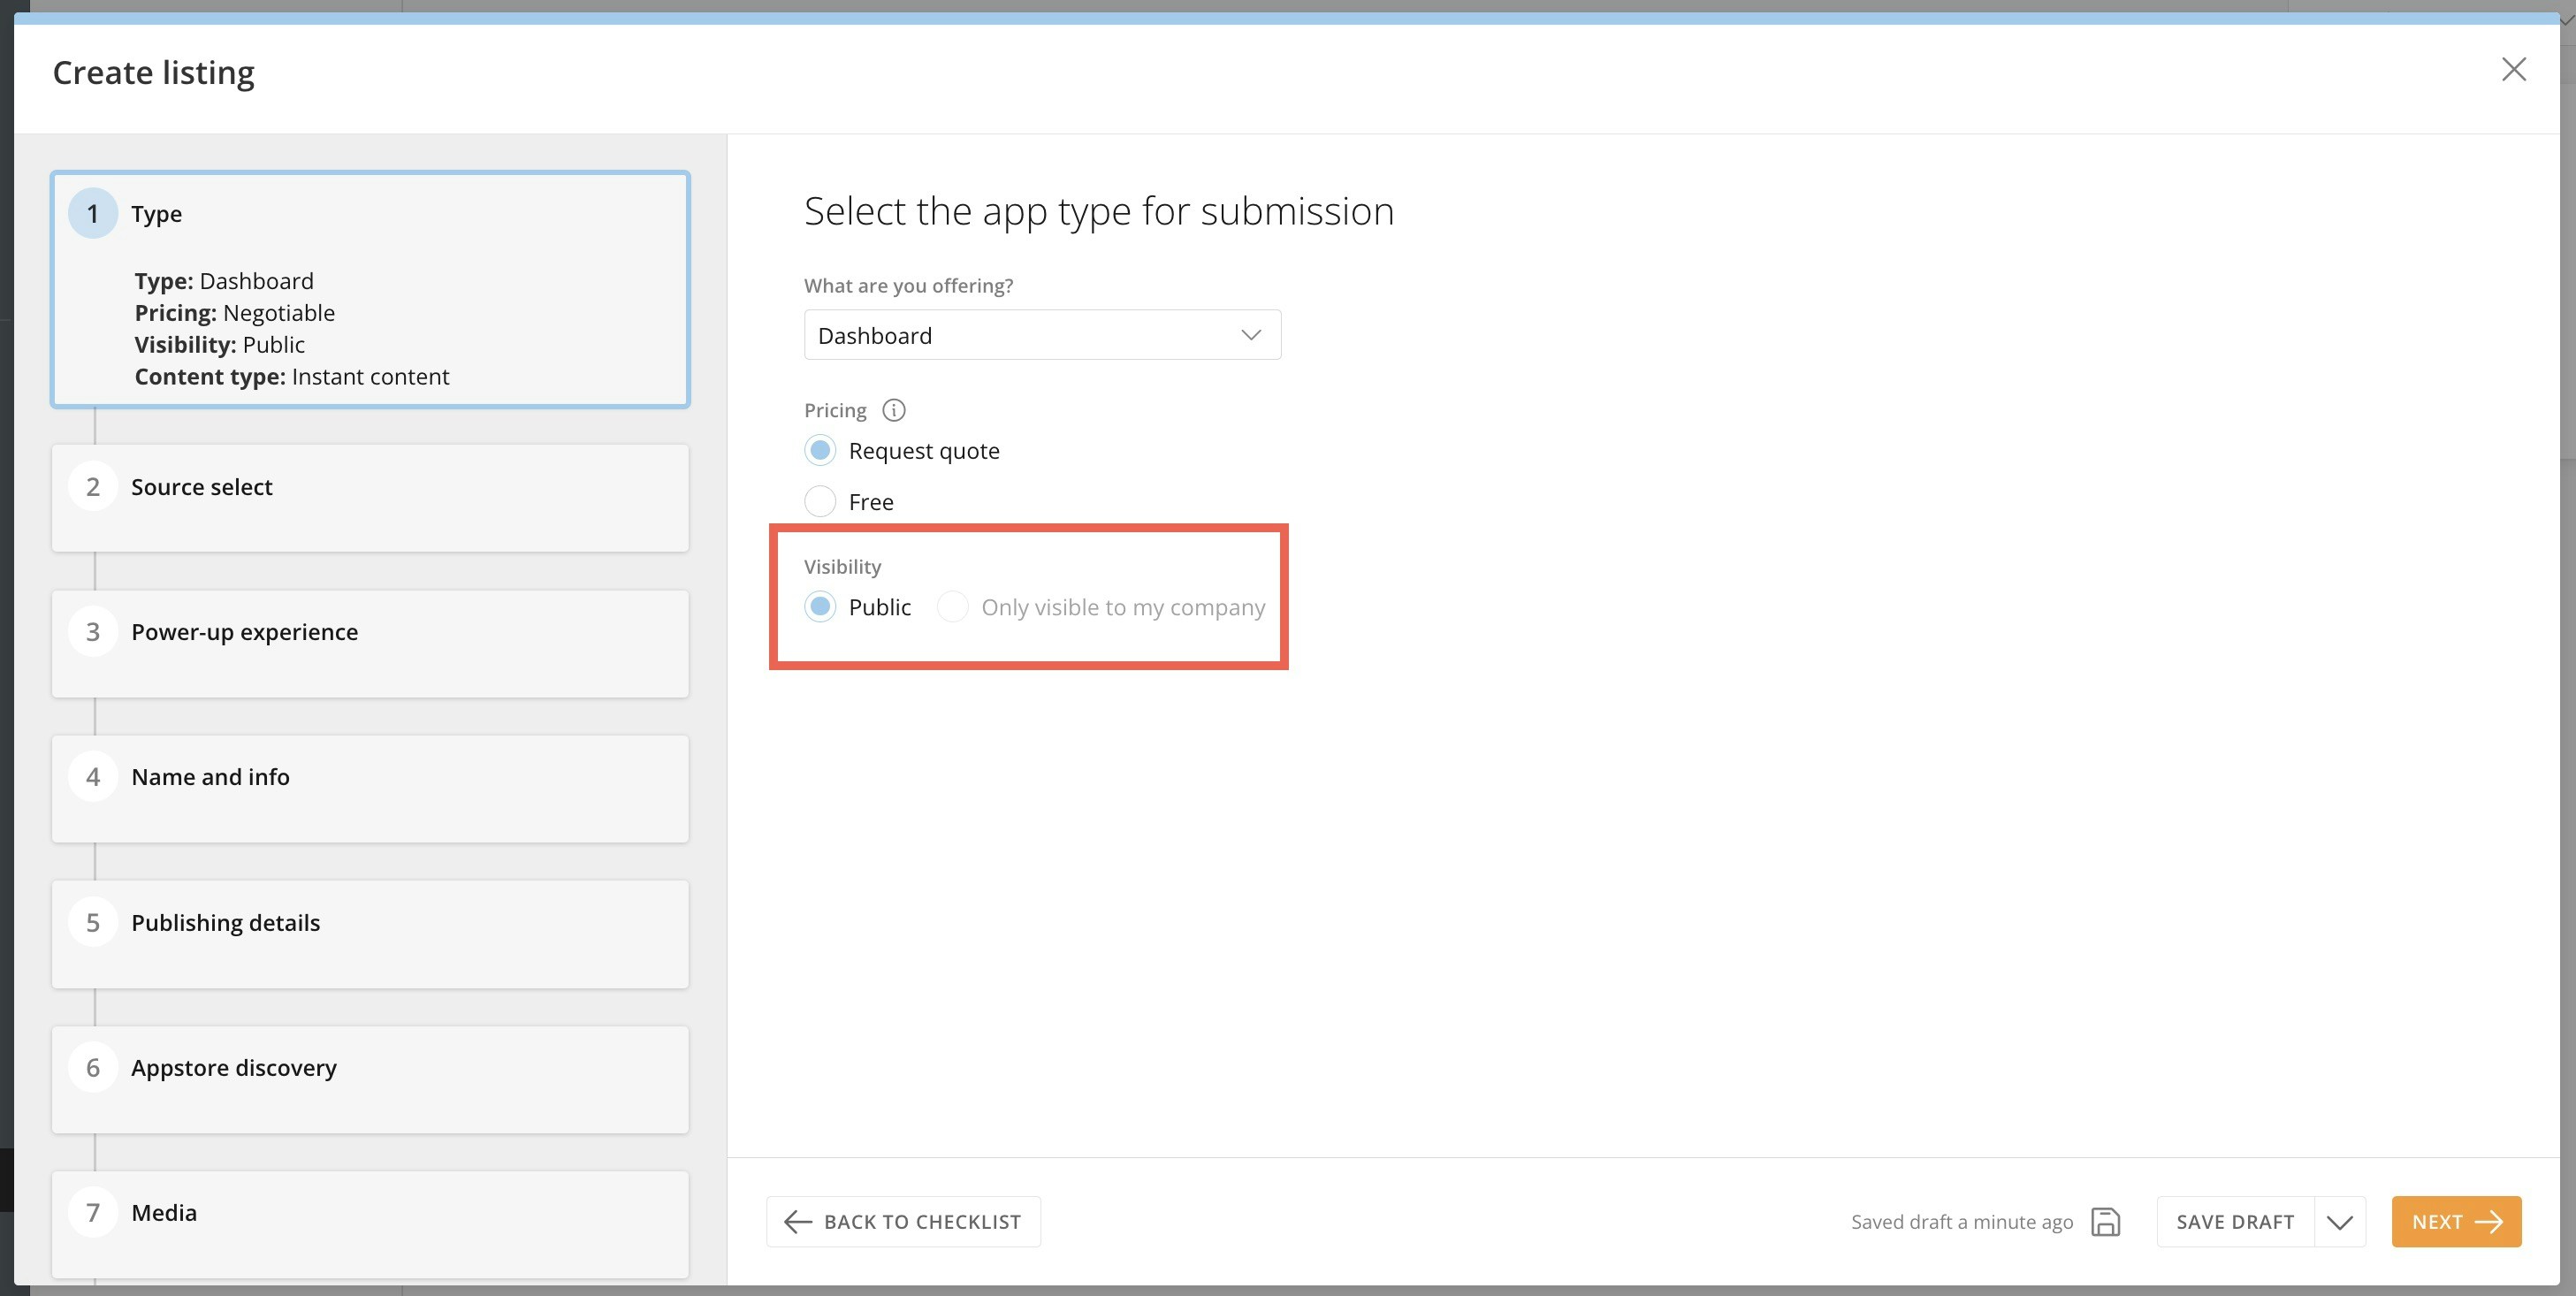Click the Pricing info icon
This screenshot has height=1296, width=2576.
pos(893,410)
